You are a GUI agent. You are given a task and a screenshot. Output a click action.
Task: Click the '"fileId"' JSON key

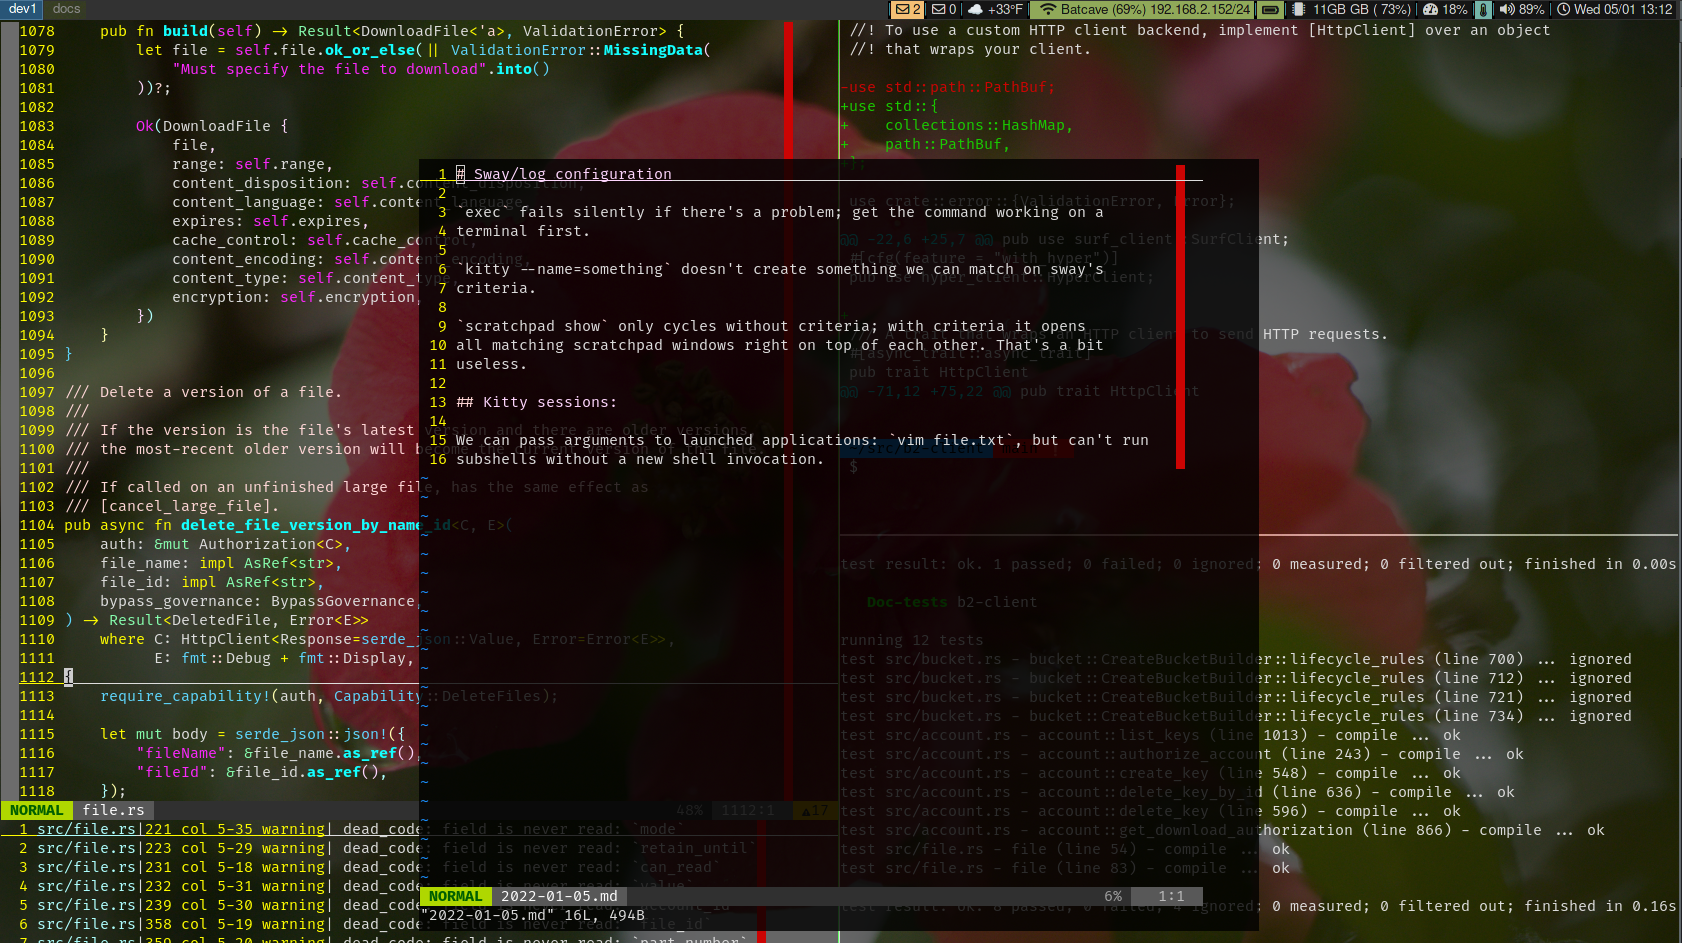(176, 772)
